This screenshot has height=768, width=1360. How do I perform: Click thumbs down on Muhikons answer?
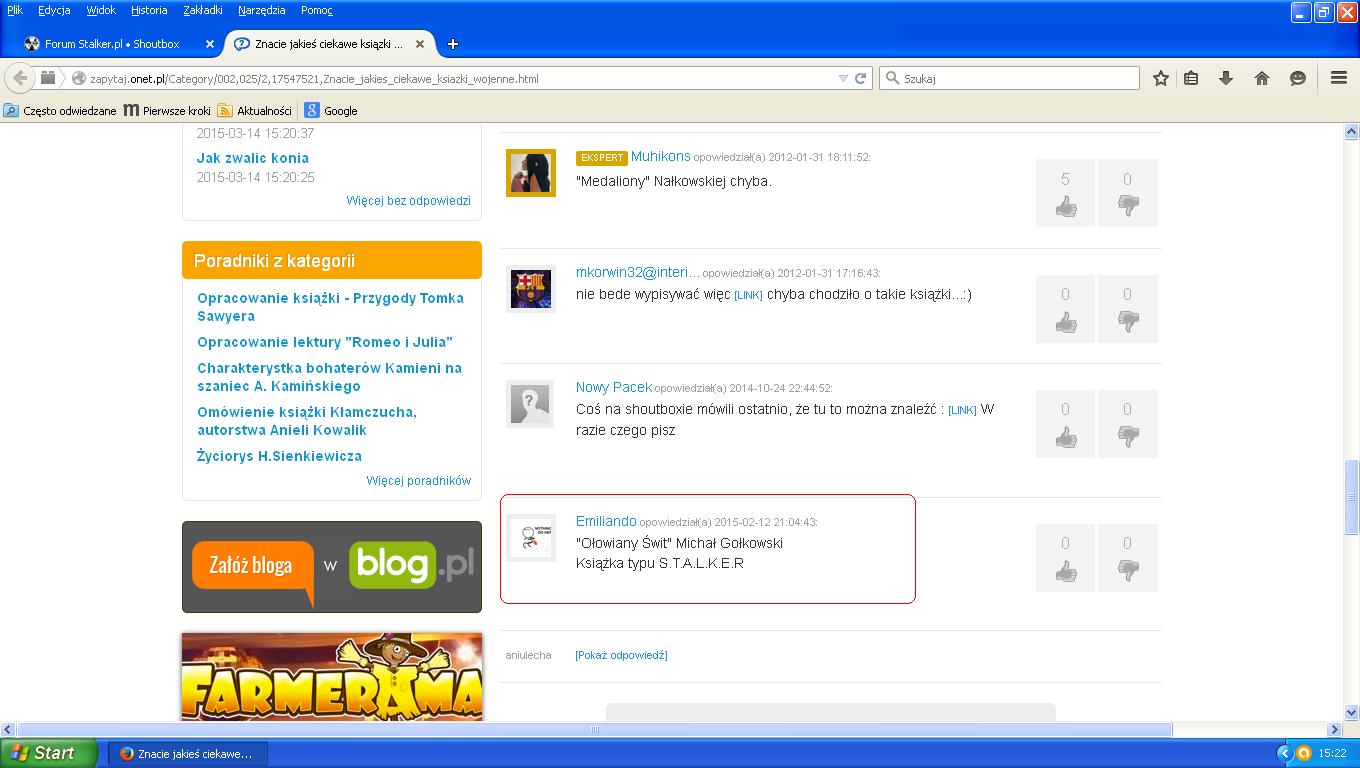1127,206
